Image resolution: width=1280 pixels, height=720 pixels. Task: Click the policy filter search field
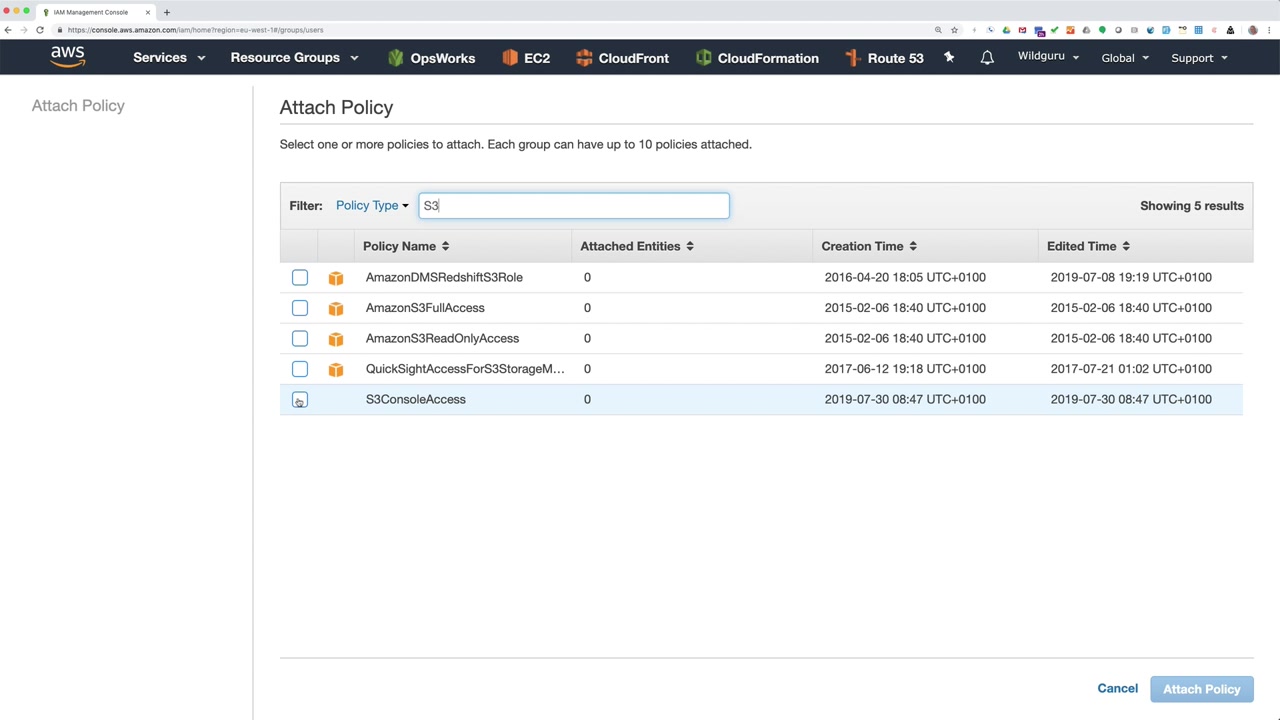574,206
